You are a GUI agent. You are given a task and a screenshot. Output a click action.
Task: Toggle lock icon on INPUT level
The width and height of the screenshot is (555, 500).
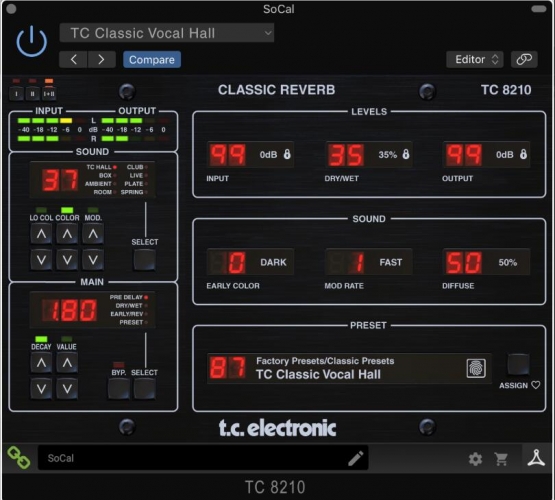[287, 154]
